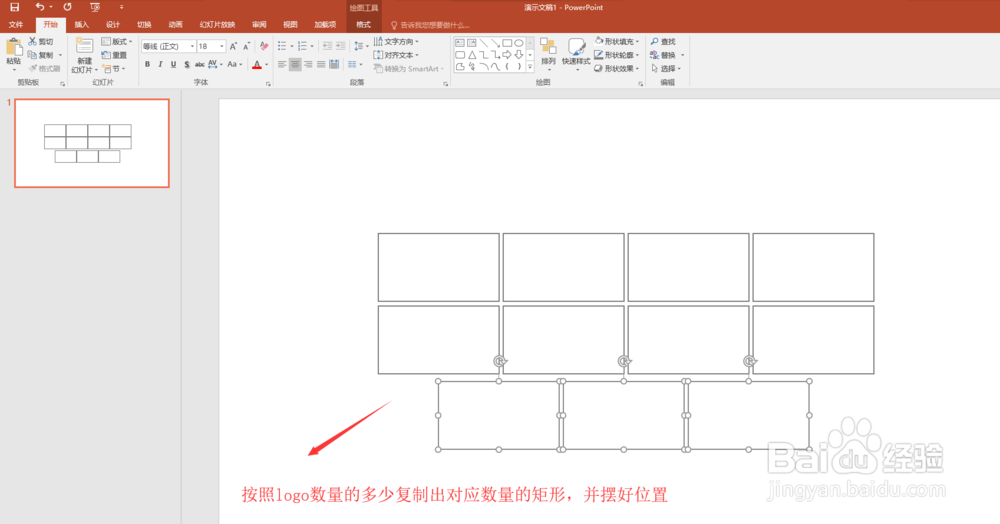Click the 重置 reset slide button
Screen dimensions: 1000x524
pyautogui.click(x=114, y=55)
